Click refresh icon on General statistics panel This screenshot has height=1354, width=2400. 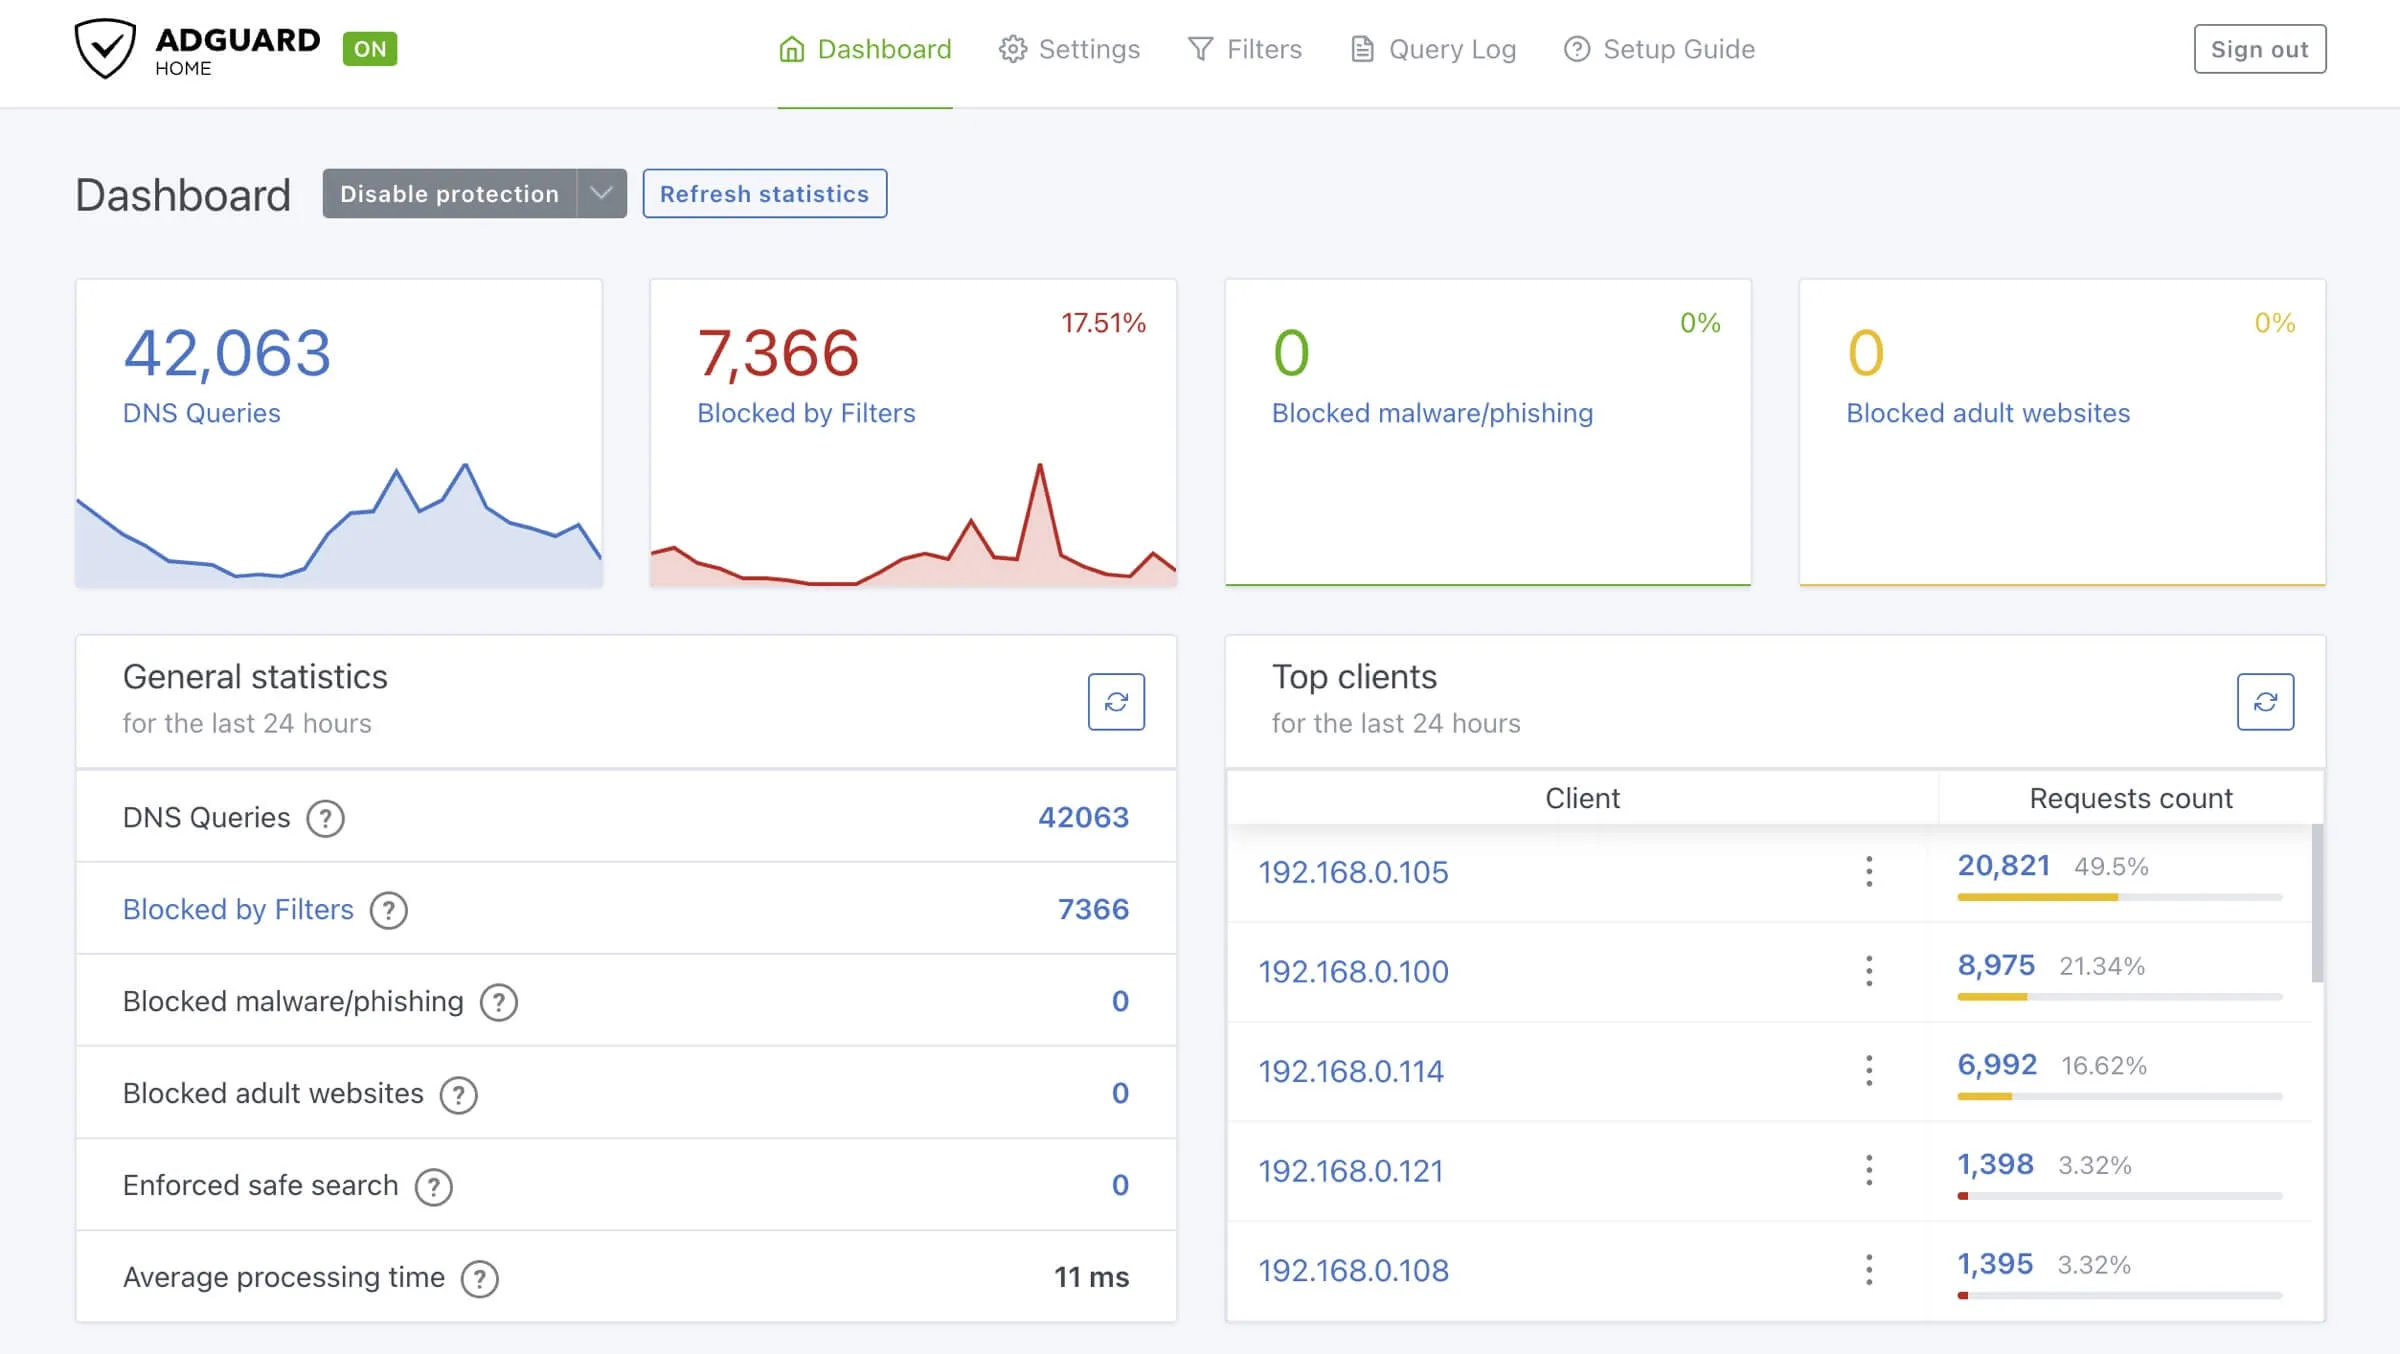point(1118,701)
